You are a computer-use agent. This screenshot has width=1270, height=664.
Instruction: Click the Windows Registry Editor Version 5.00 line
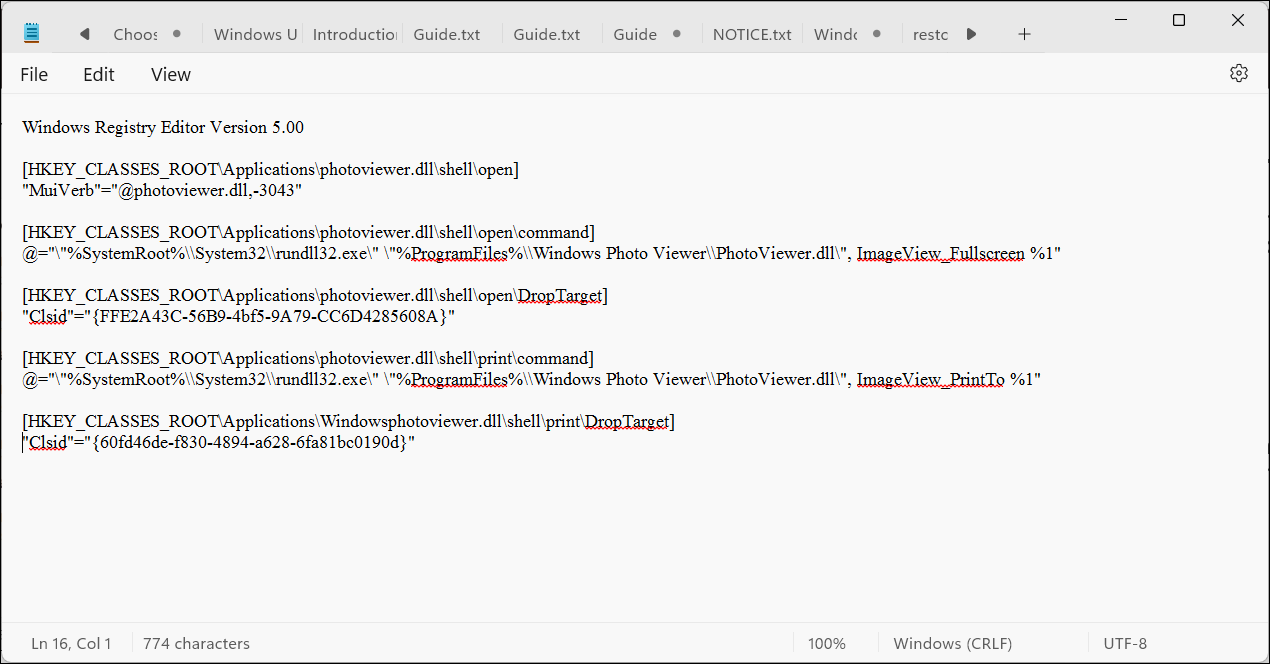point(163,127)
